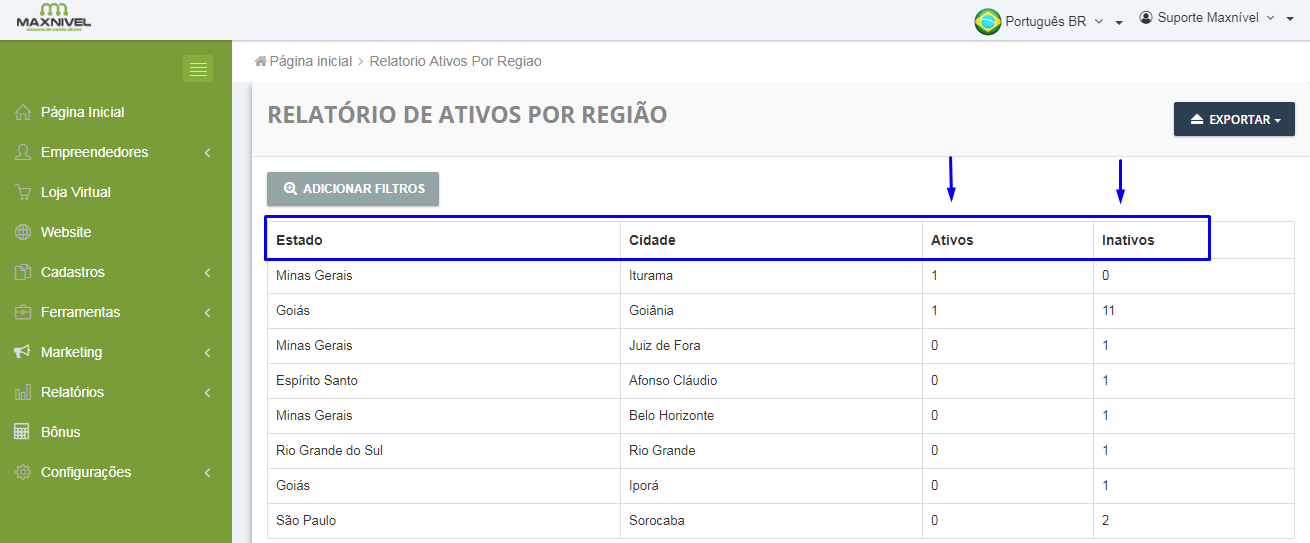Click the Maxnível logo
The width and height of the screenshot is (1310, 543).
click(54, 17)
